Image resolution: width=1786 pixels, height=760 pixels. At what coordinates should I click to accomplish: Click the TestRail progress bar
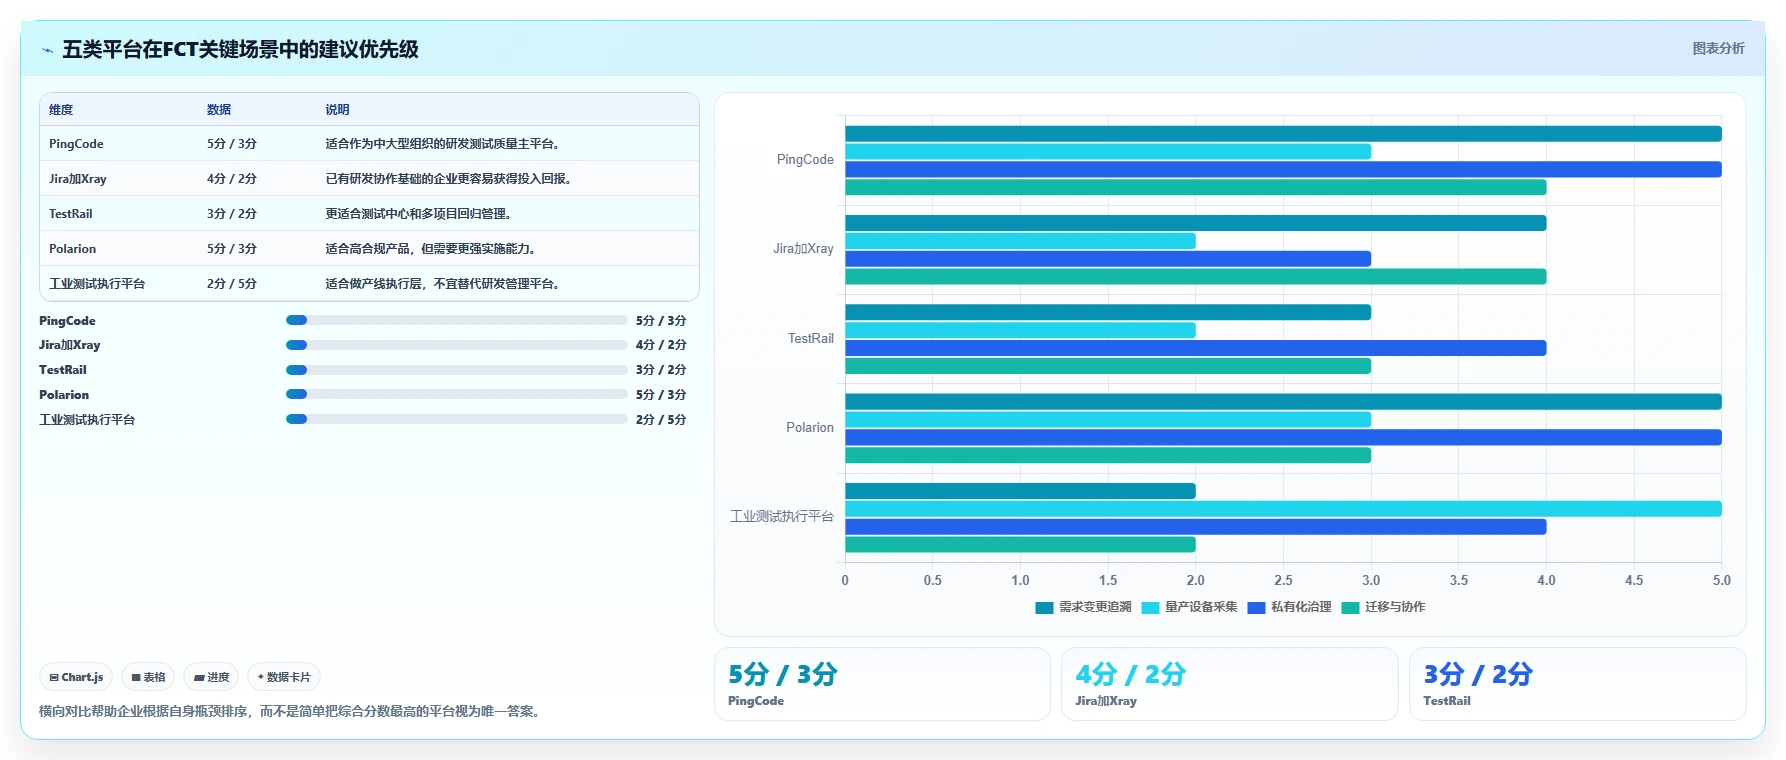[457, 370]
